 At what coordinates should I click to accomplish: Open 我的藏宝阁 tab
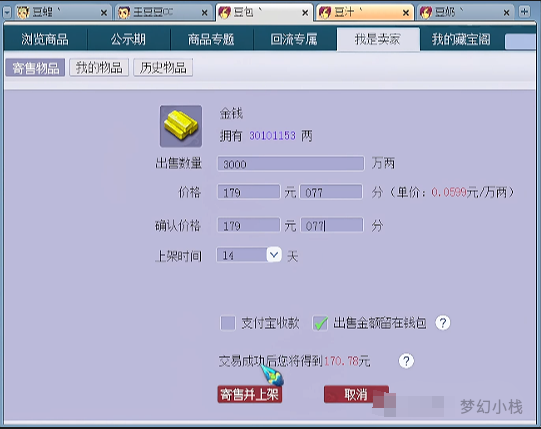(461, 39)
